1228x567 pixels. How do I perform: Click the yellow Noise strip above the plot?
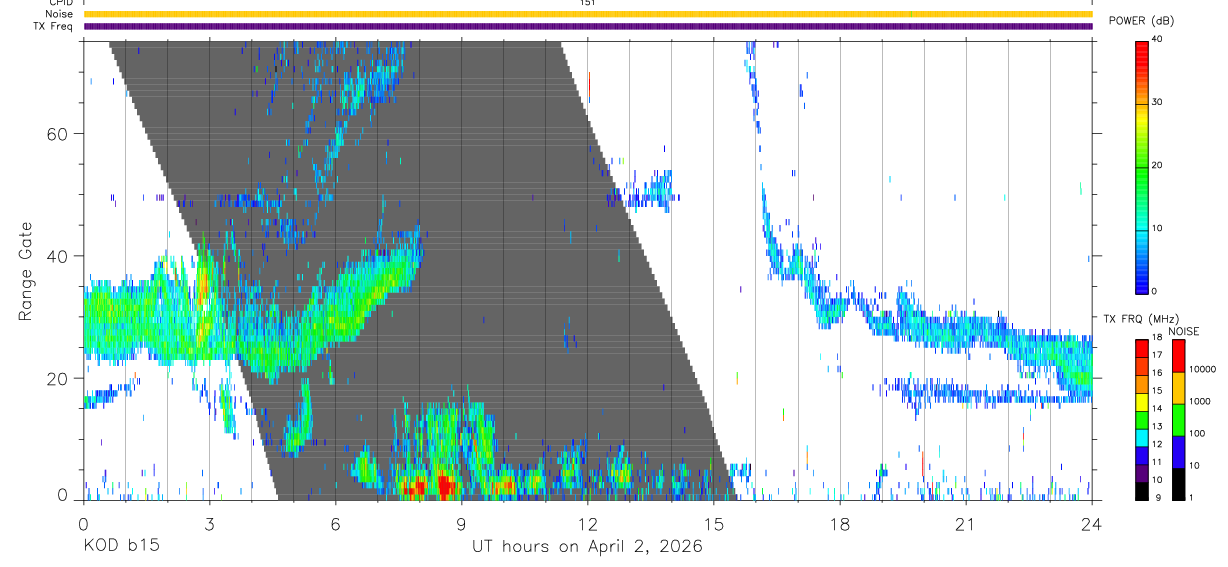587,14
